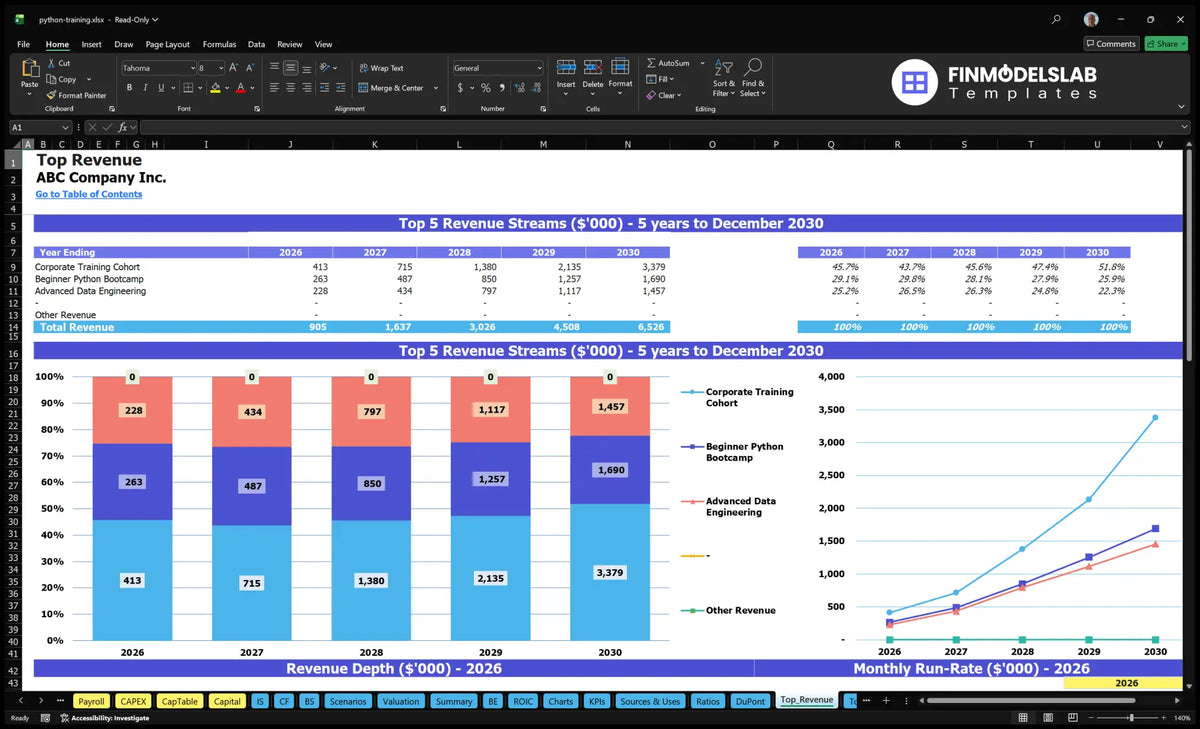Open the File menu
This screenshot has height=729, width=1200.
[x=24, y=44]
